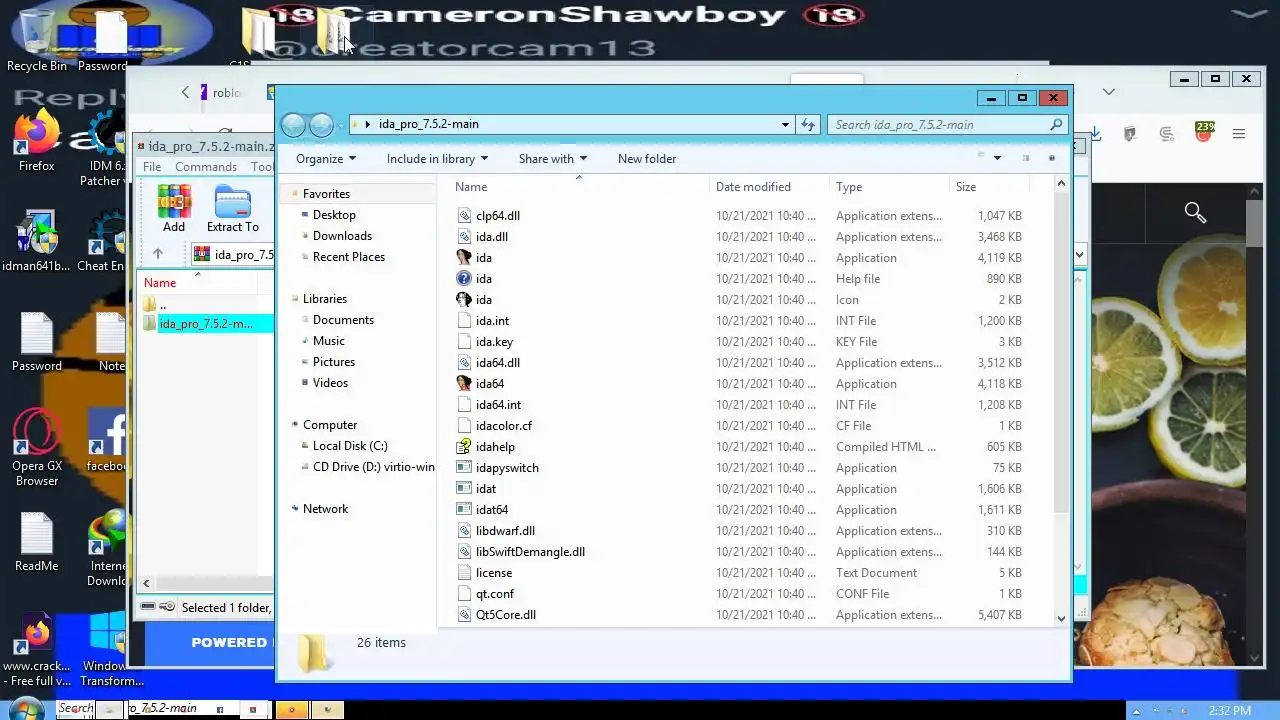
Task: Open Documents library
Action: (x=343, y=320)
